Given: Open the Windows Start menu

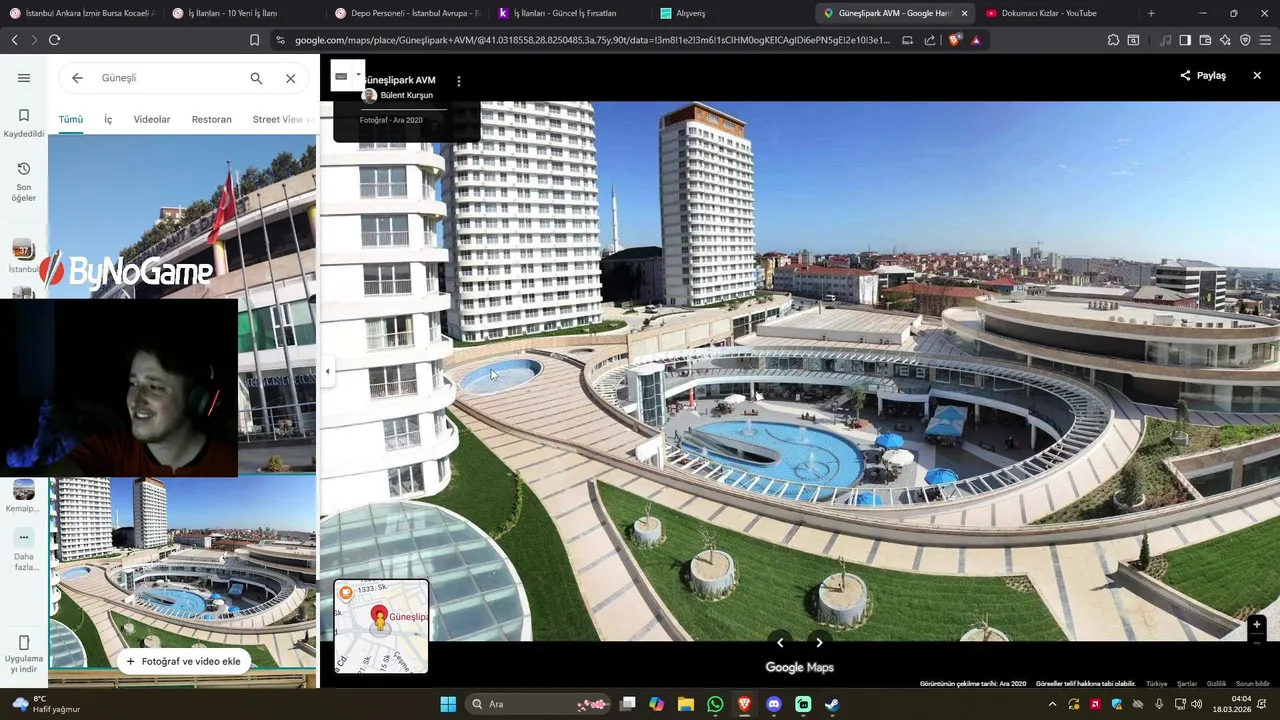Looking at the screenshot, I should pos(448,704).
